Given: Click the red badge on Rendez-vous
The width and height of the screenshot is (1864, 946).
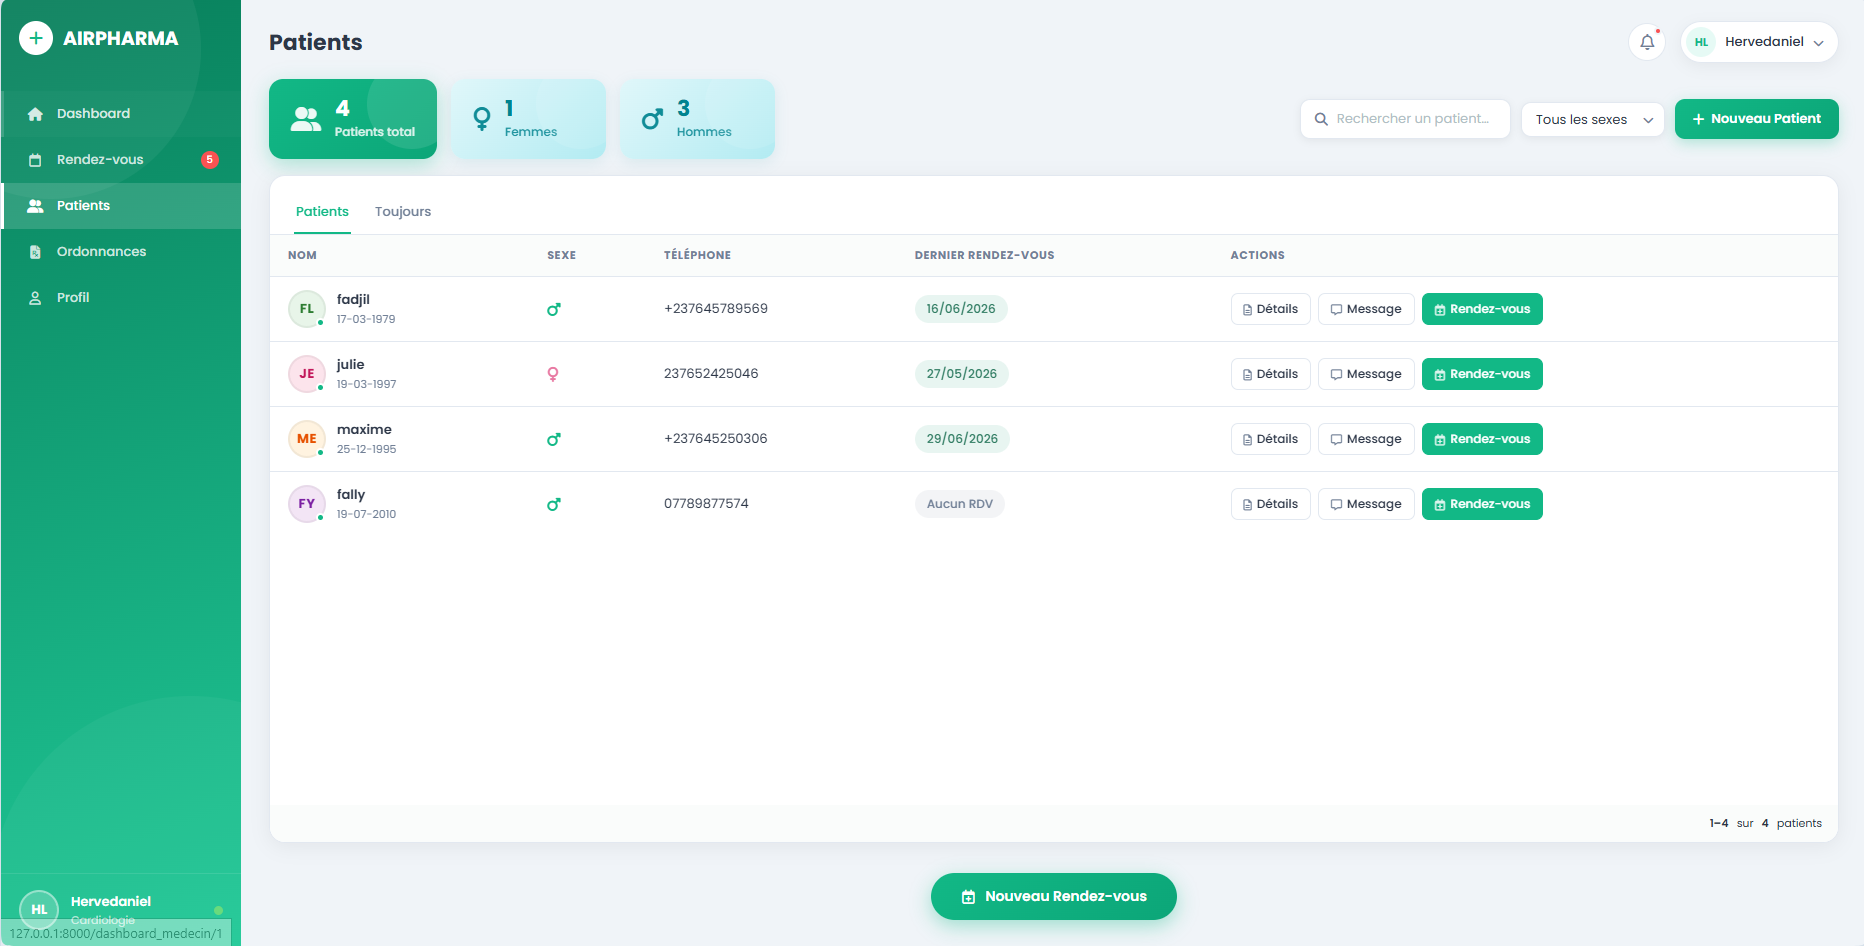Looking at the screenshot, I should (210, 160).
